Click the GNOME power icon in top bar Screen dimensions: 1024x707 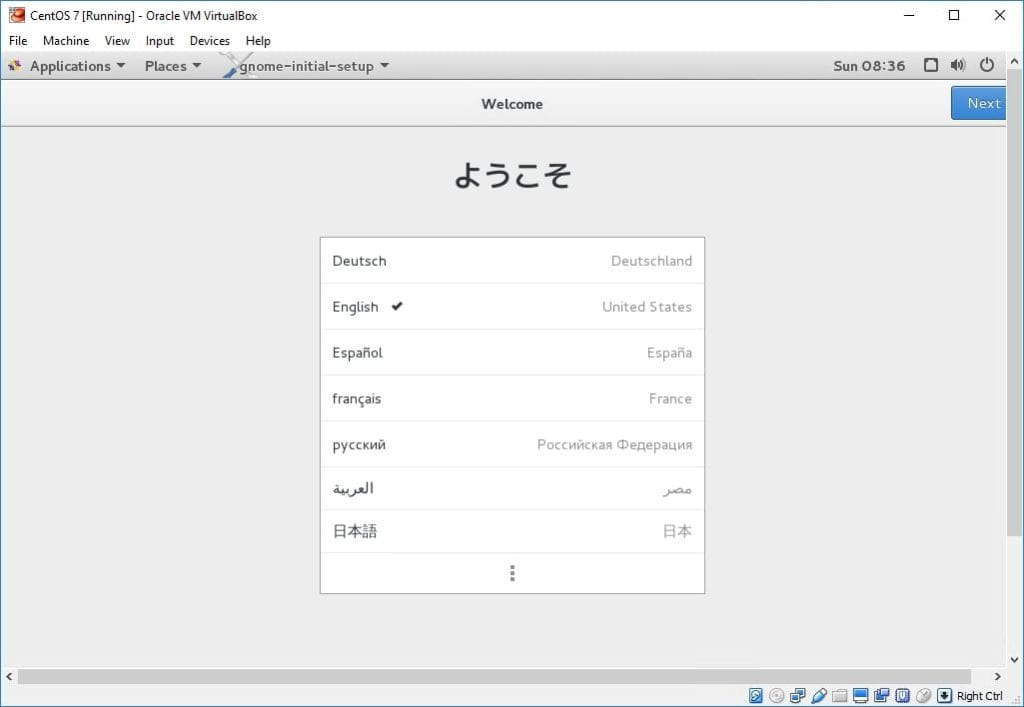coord(987,66)
